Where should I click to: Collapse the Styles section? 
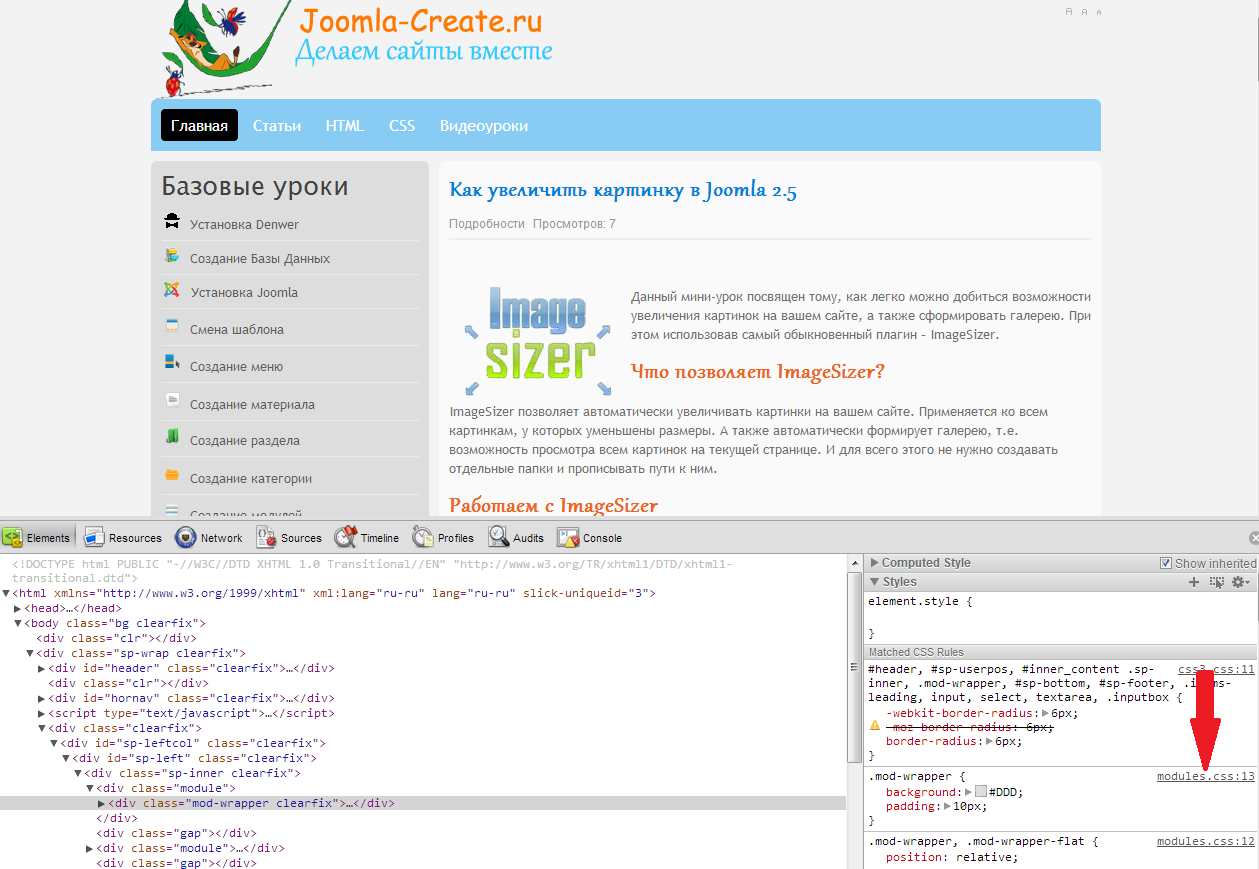pyautogui.click(x=875, y=582)
